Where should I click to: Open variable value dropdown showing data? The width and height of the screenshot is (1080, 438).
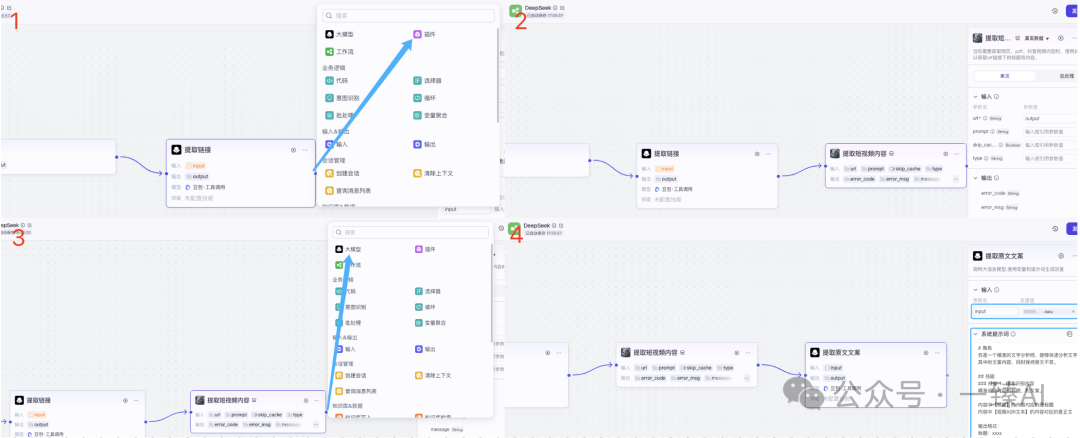tap(1048, 311)
